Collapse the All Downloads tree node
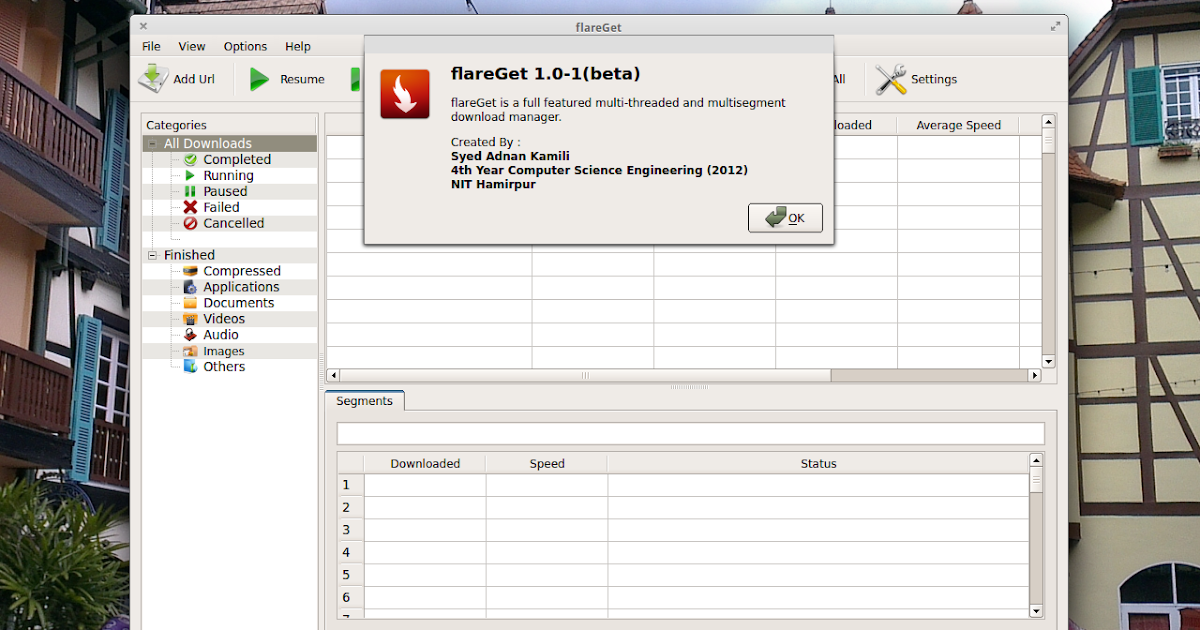This screenshot has width=1200, height=630. pyautogui.click(x=153, y=144)
